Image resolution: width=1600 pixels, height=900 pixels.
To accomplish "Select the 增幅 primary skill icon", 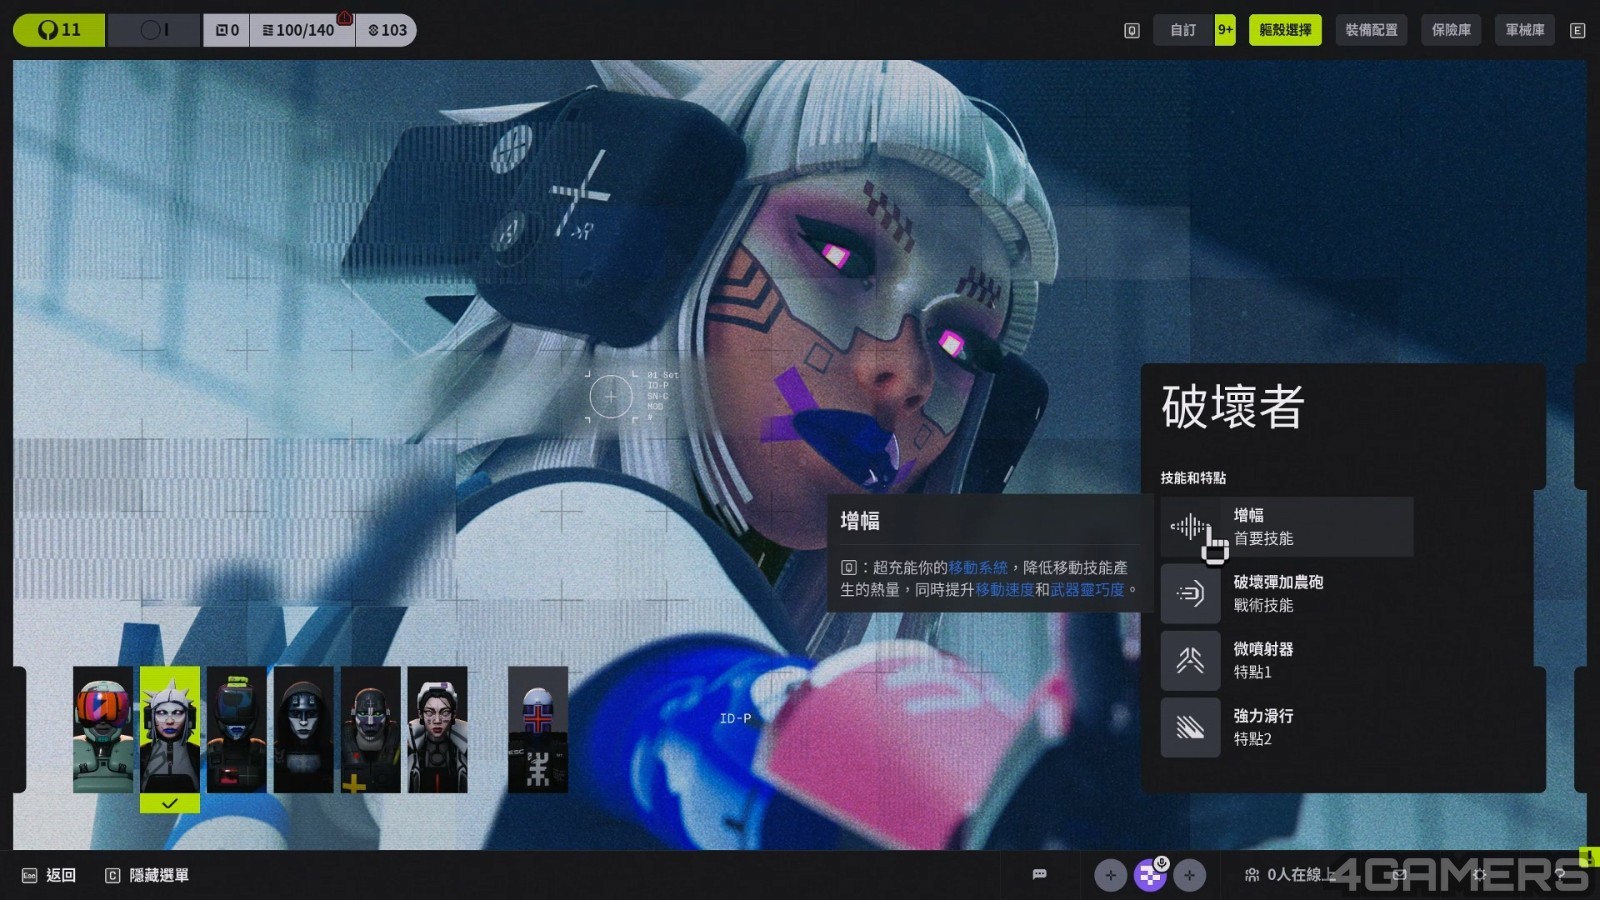I will pyautogui.click(x=1190, y=527).
